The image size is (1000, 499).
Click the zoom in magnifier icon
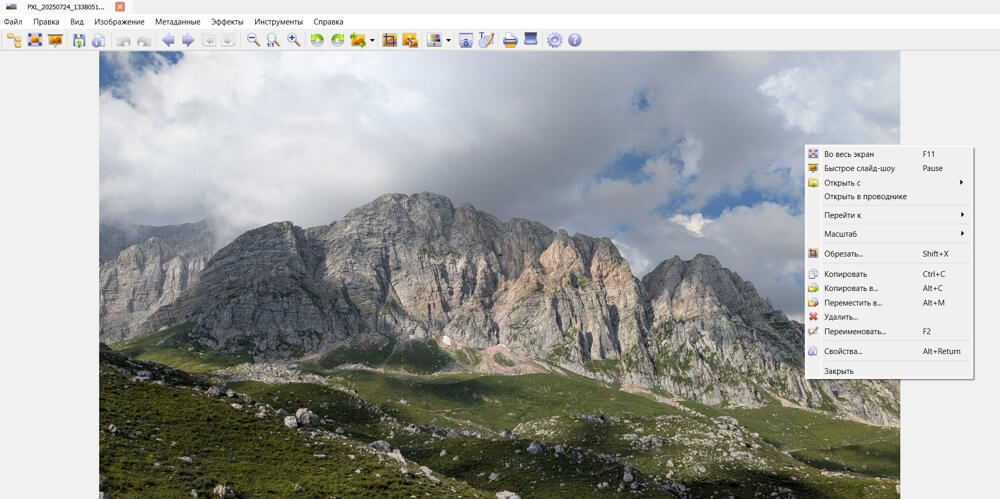[294, 40]
